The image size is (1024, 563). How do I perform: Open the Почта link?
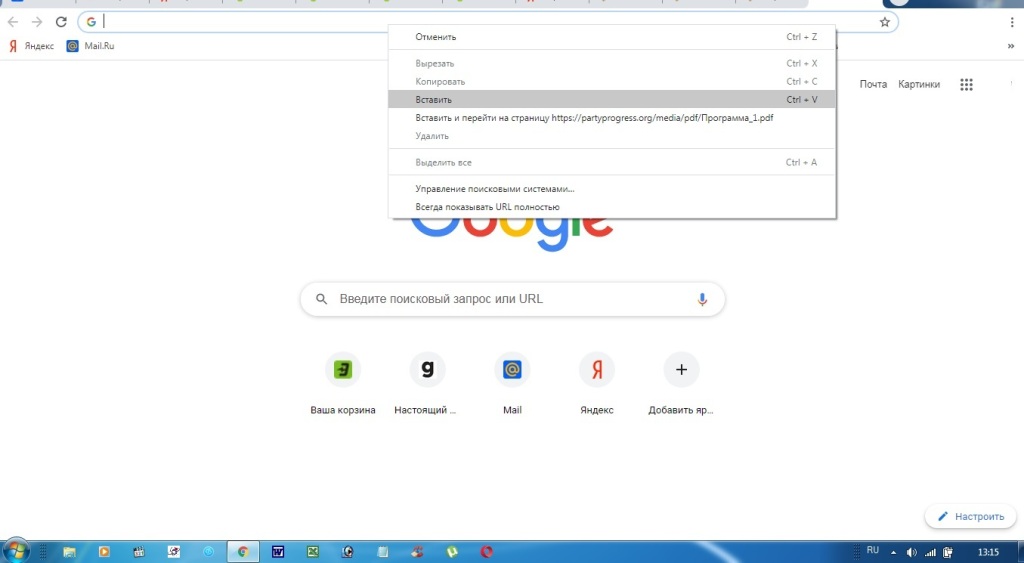click(x=873, y=85)
